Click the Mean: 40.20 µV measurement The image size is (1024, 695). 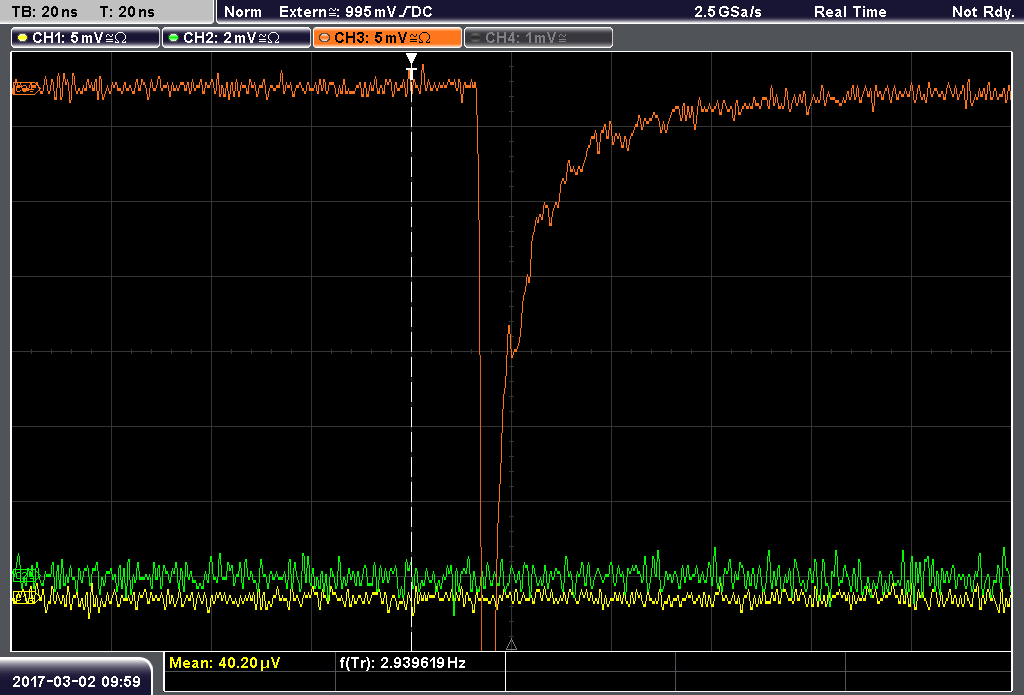pos(225,663)
